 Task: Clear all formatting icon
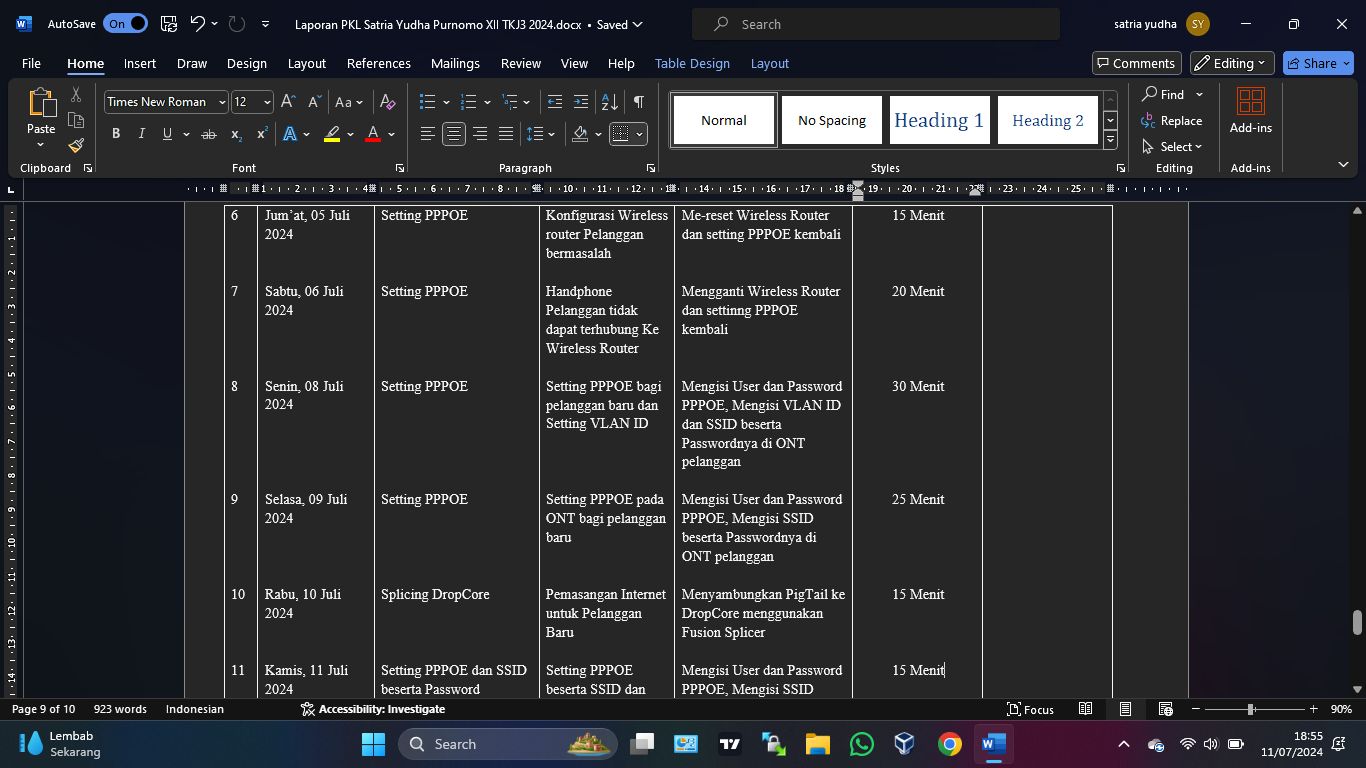pyautogui.click(x=388, y=102)
